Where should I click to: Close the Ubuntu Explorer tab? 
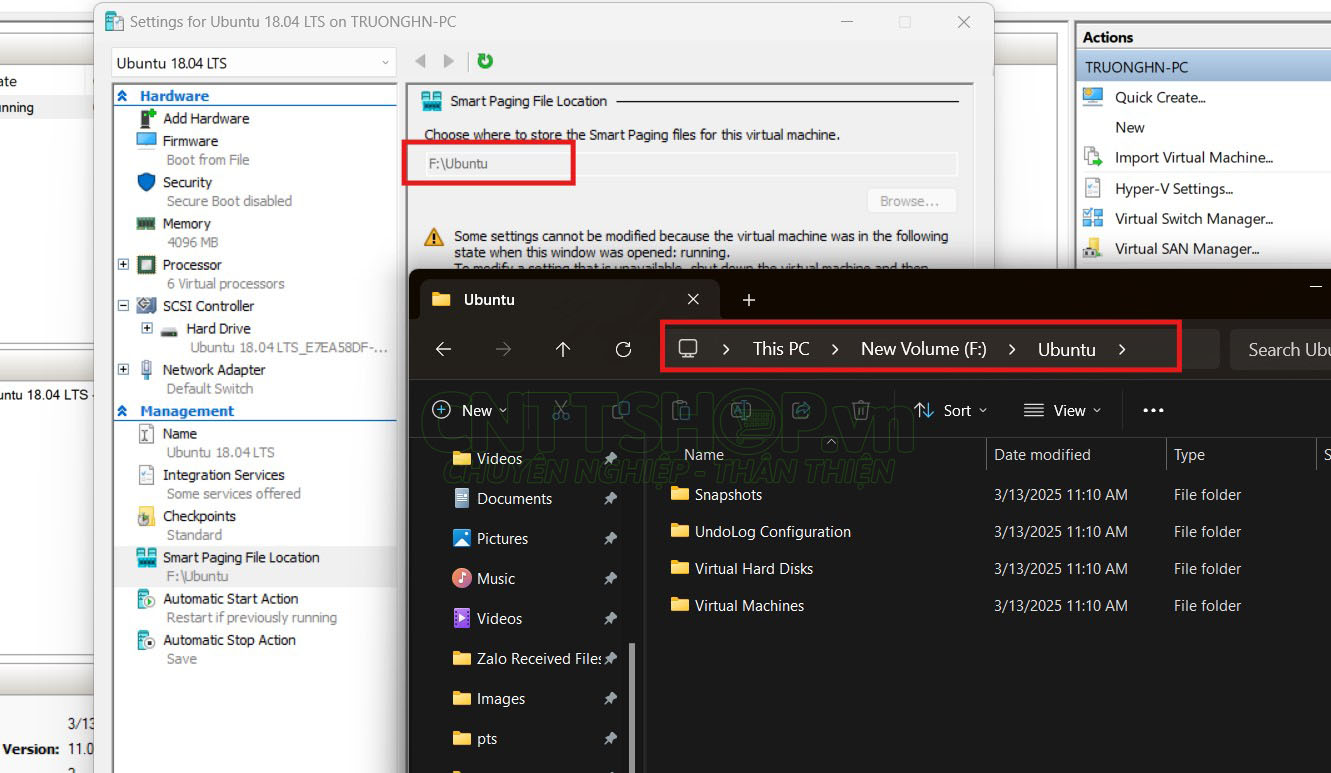tap(693, 299)
